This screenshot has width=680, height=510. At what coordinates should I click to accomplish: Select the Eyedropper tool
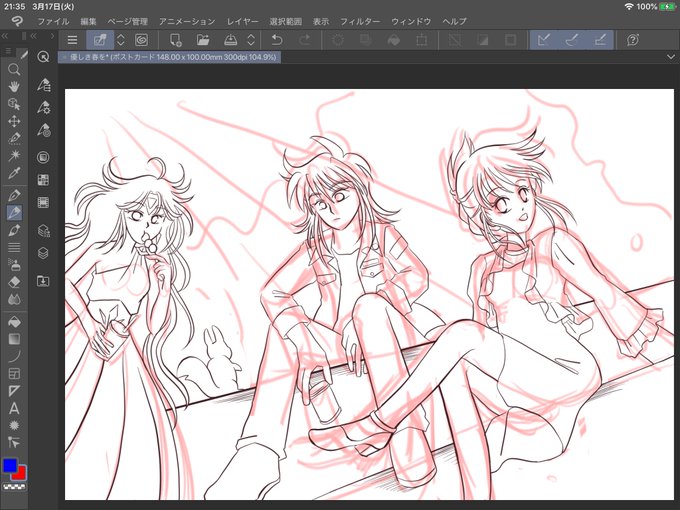[14, 173]
